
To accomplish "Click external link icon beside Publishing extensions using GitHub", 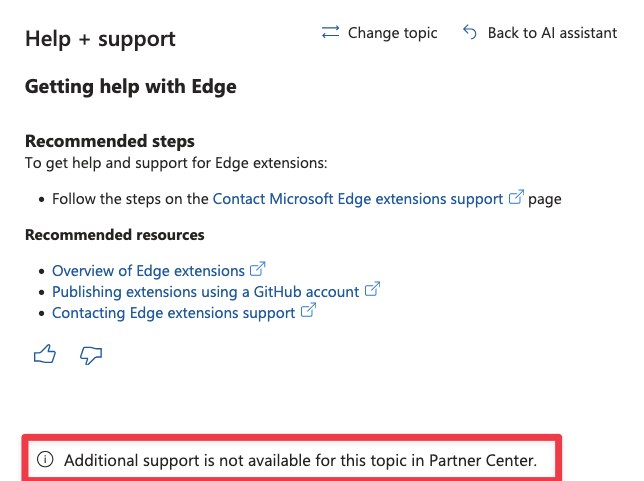I will pos(373,289).
